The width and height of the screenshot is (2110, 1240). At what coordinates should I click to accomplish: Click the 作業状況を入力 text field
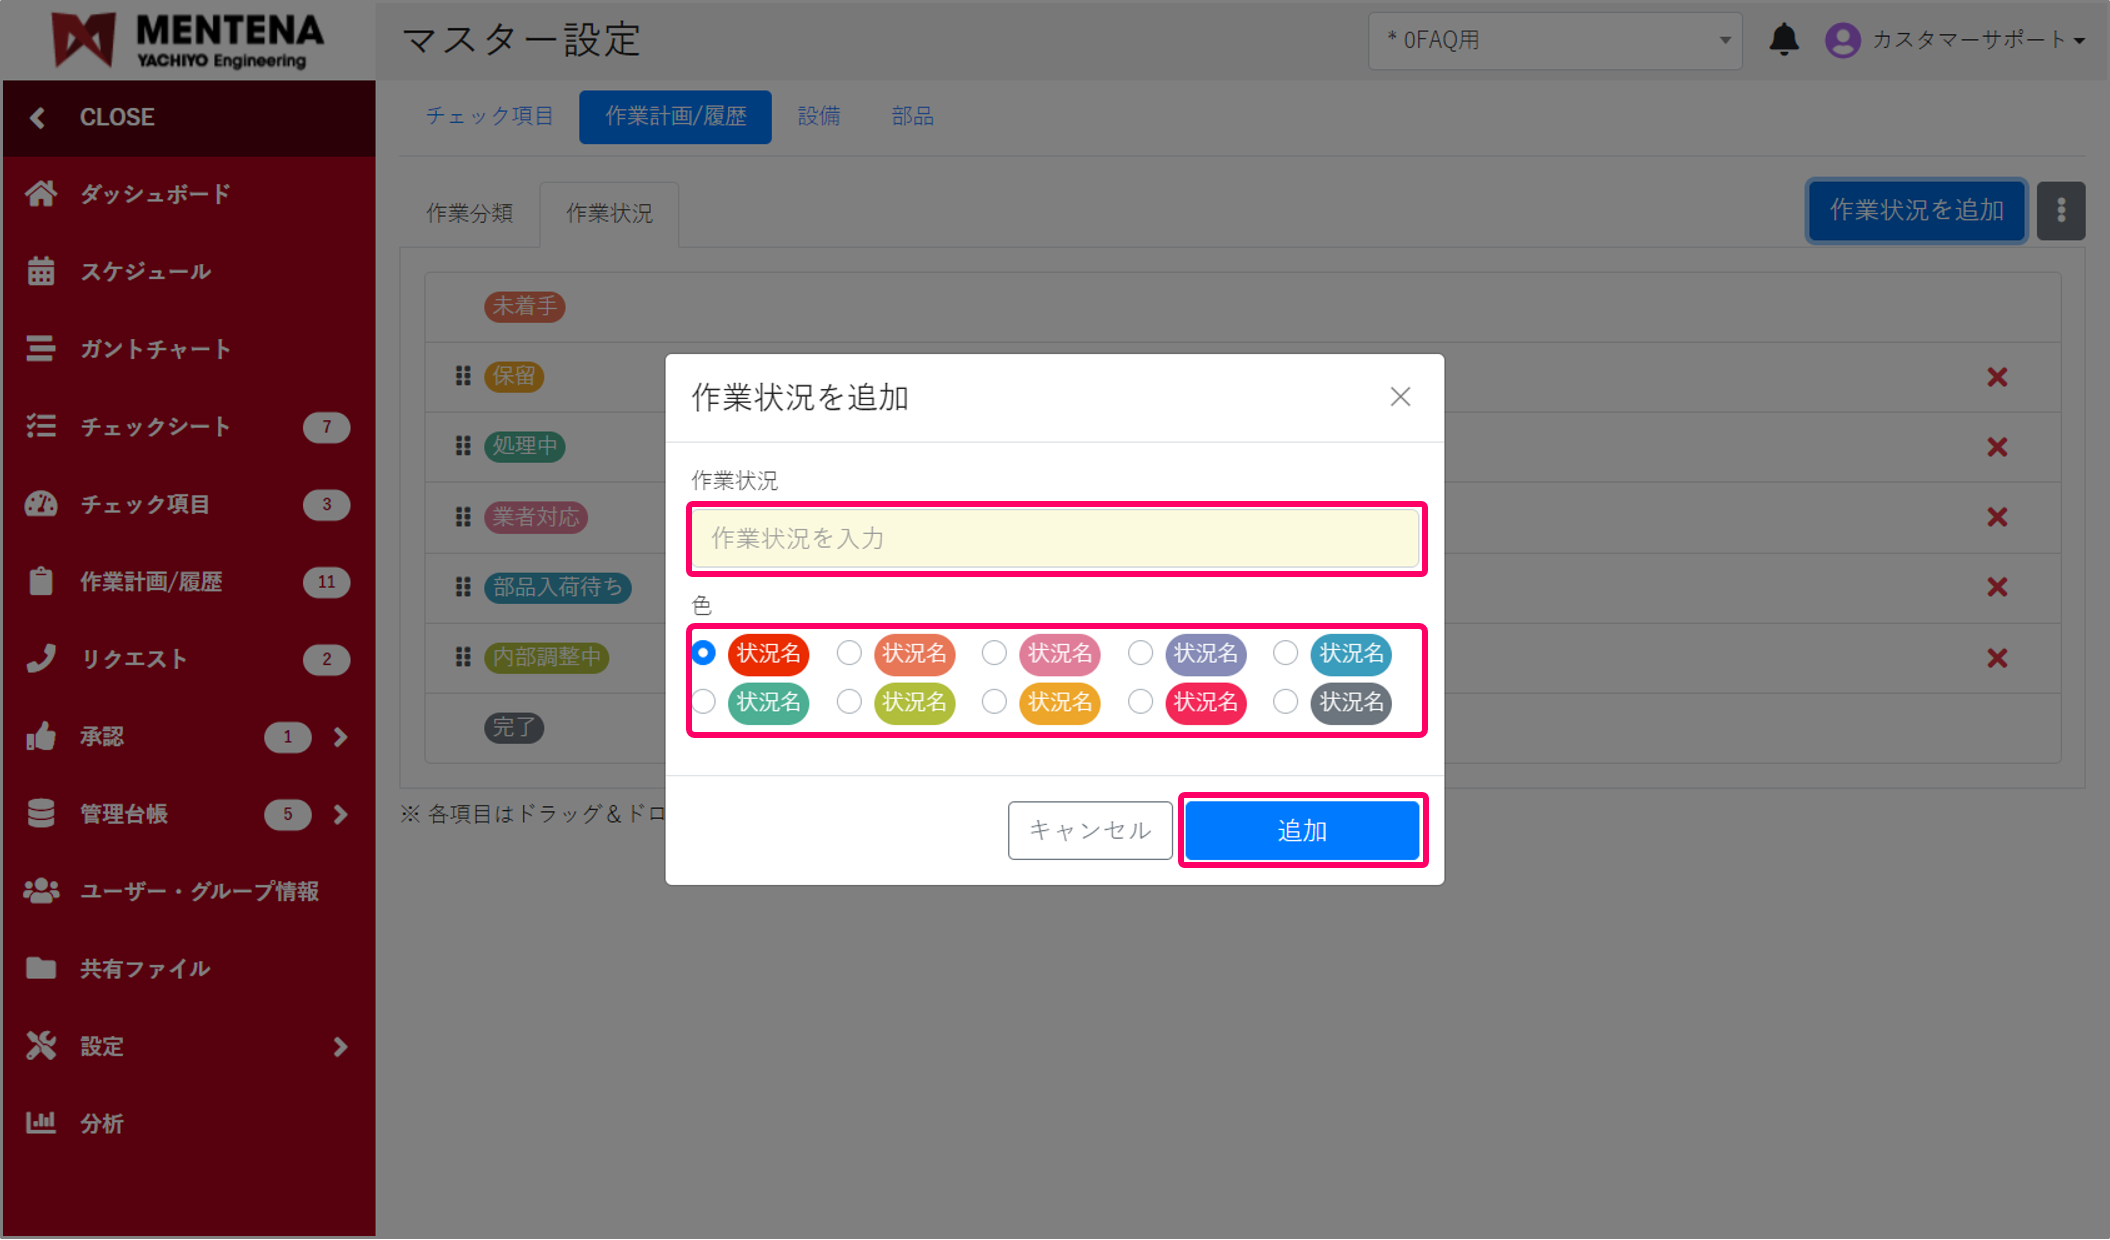click(x=1054, y=538)
